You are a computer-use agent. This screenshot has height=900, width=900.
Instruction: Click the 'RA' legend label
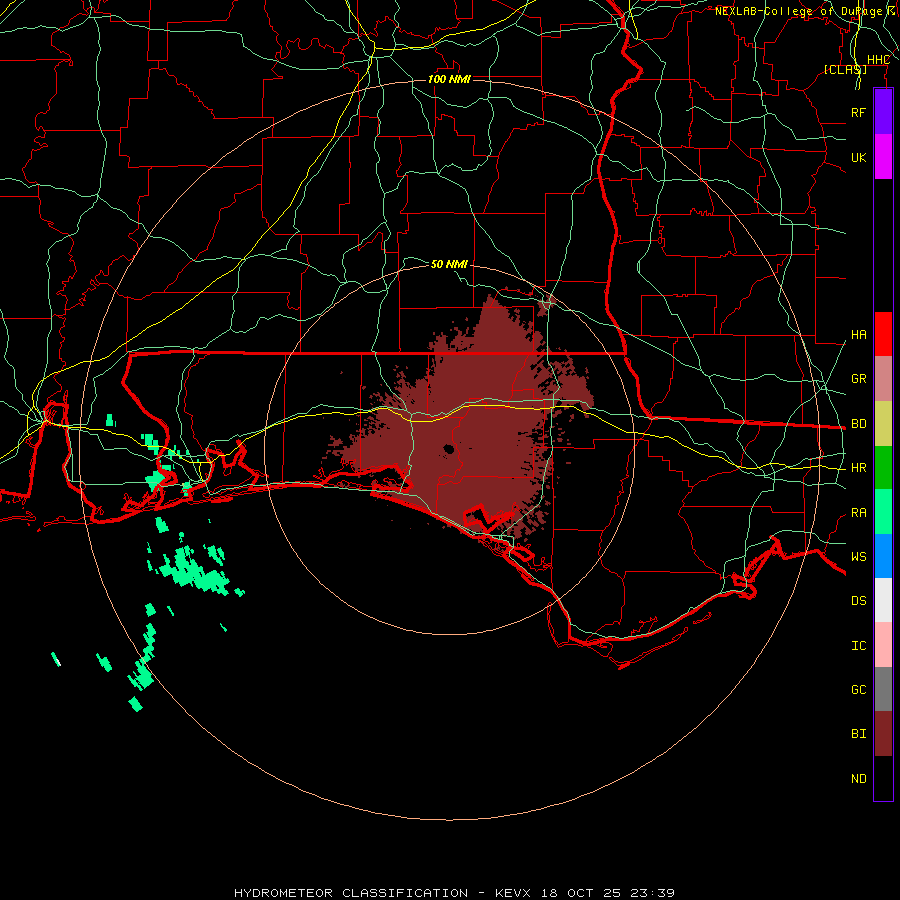click(x=858, y=513)
